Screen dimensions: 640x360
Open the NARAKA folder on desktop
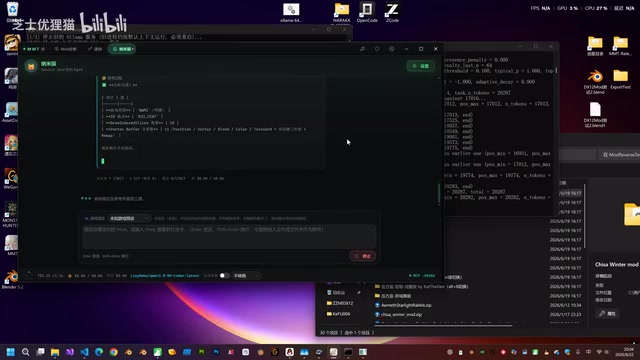pyautogui.click(x=342, y=12)
